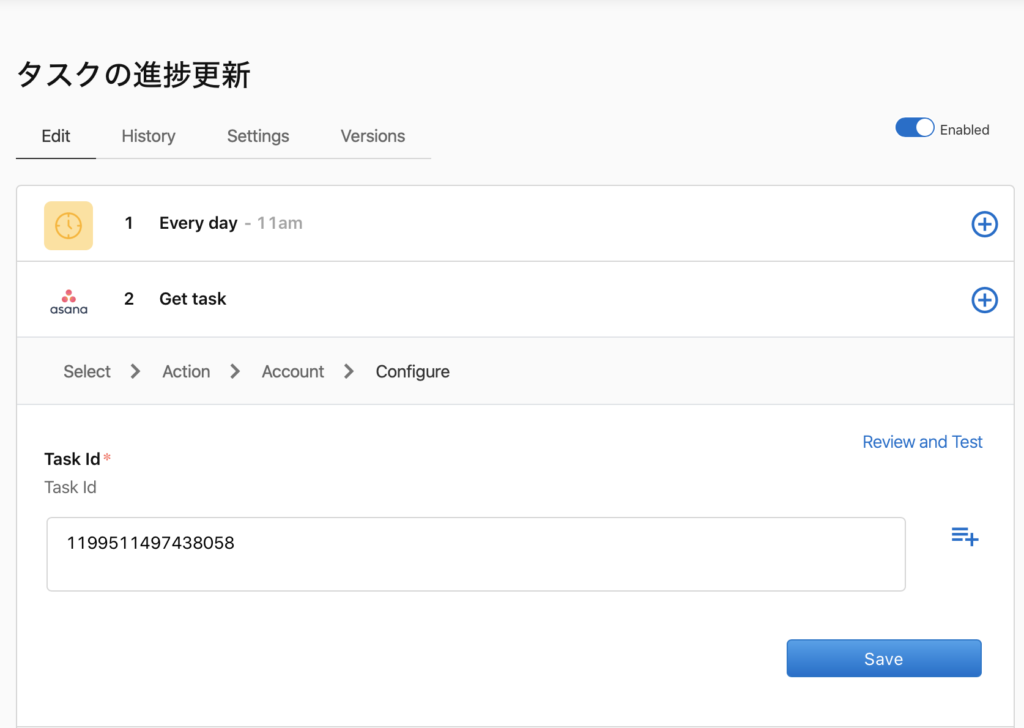View the Versions tab
Screen dimensions: 1024x728
372,136
